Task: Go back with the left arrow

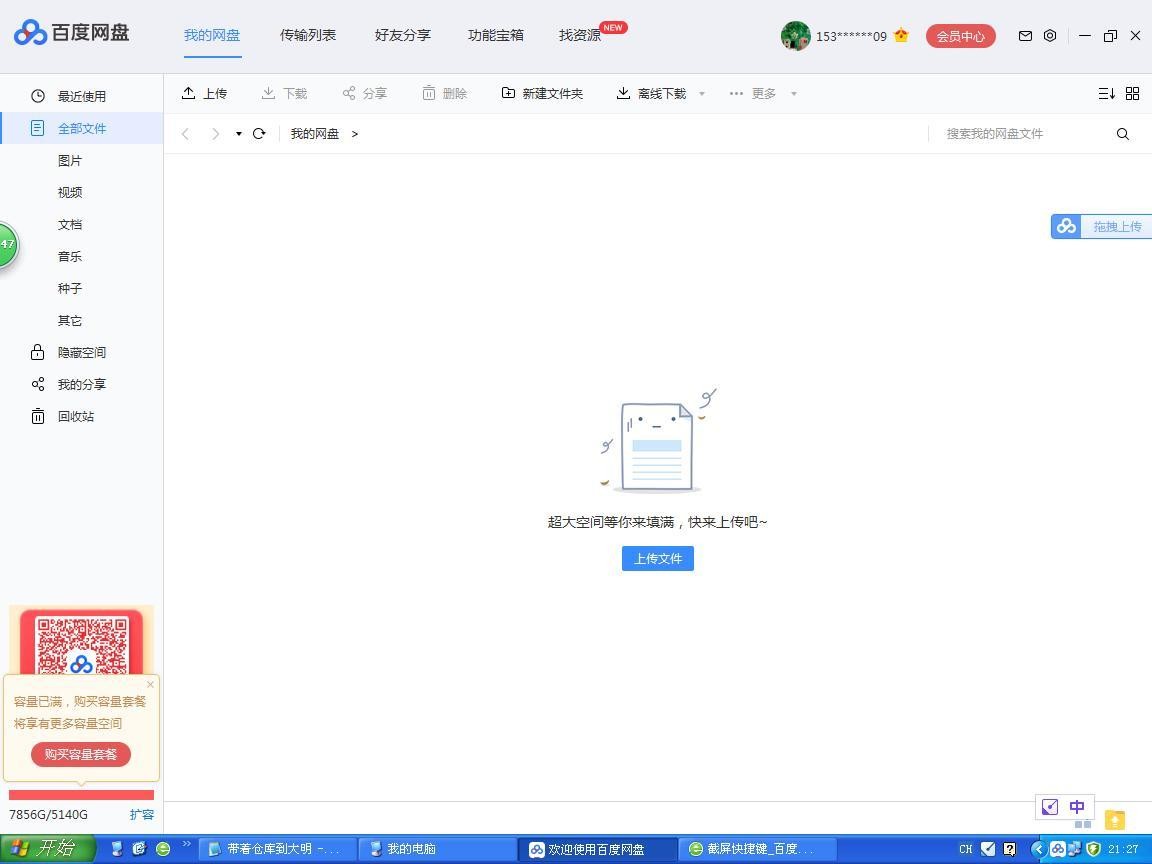Action: coord(185,134)
